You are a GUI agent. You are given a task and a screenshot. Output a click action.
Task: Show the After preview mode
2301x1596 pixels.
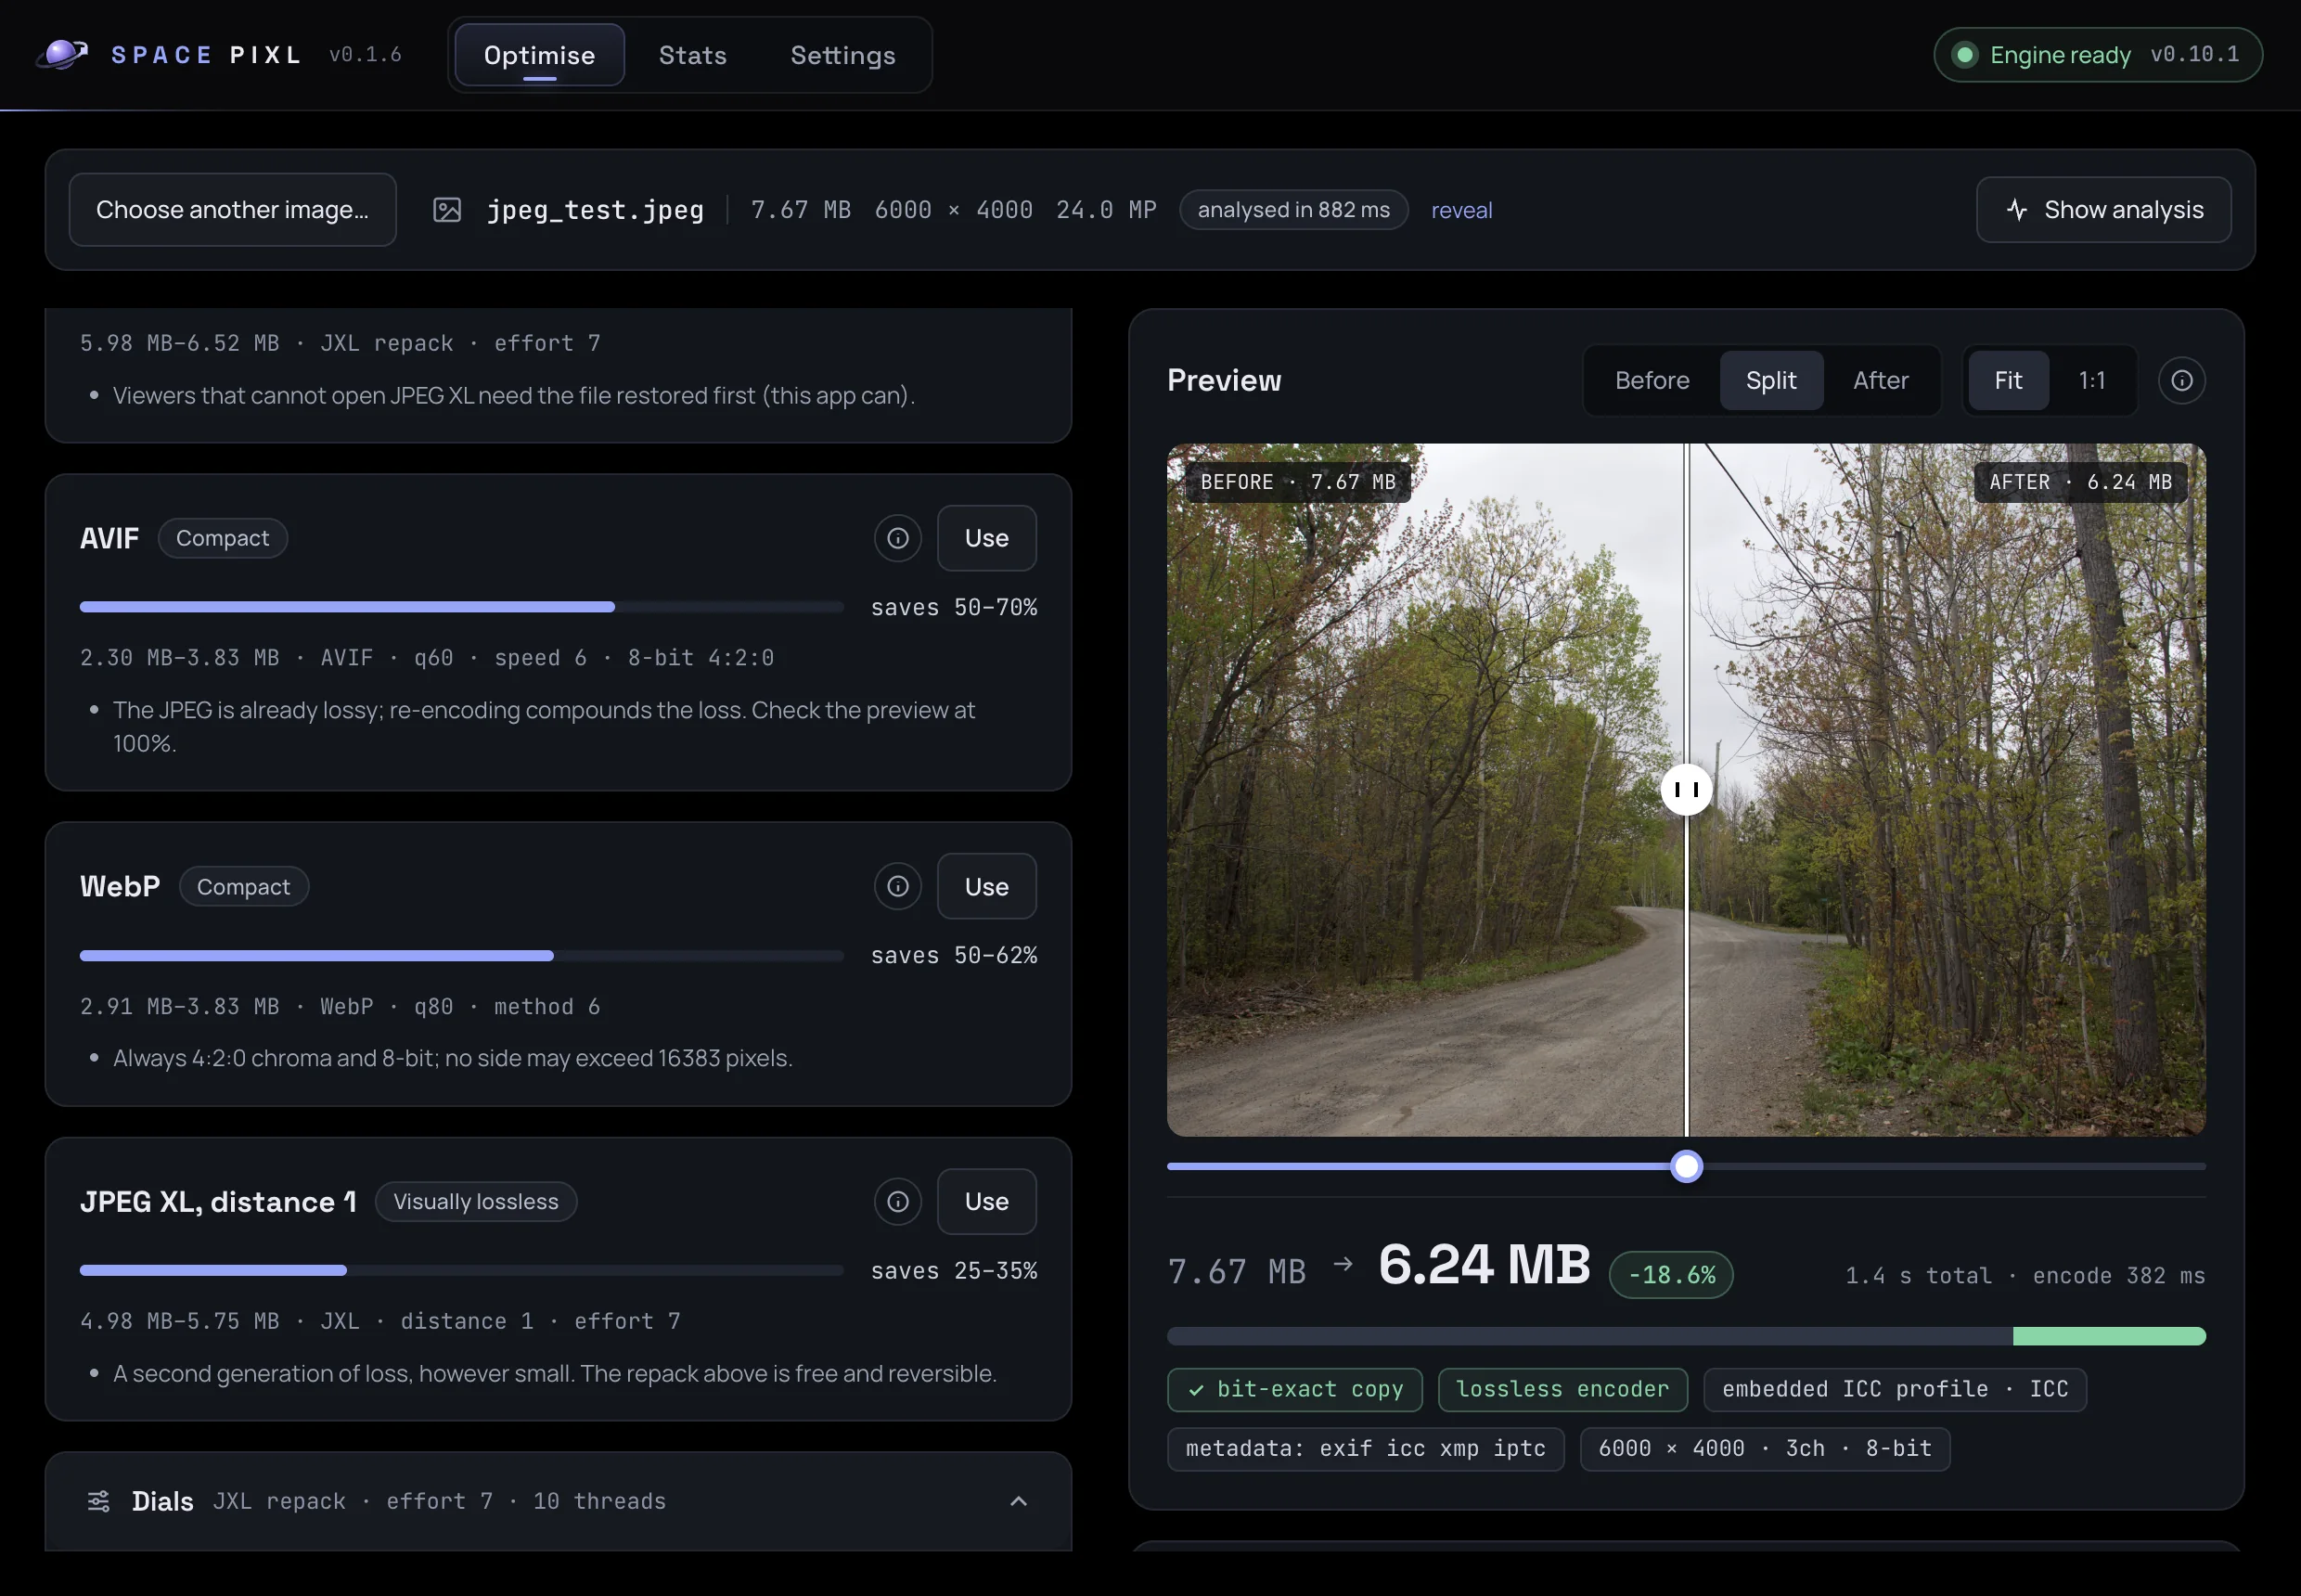pyautogui.click(x=1880, y=380)
